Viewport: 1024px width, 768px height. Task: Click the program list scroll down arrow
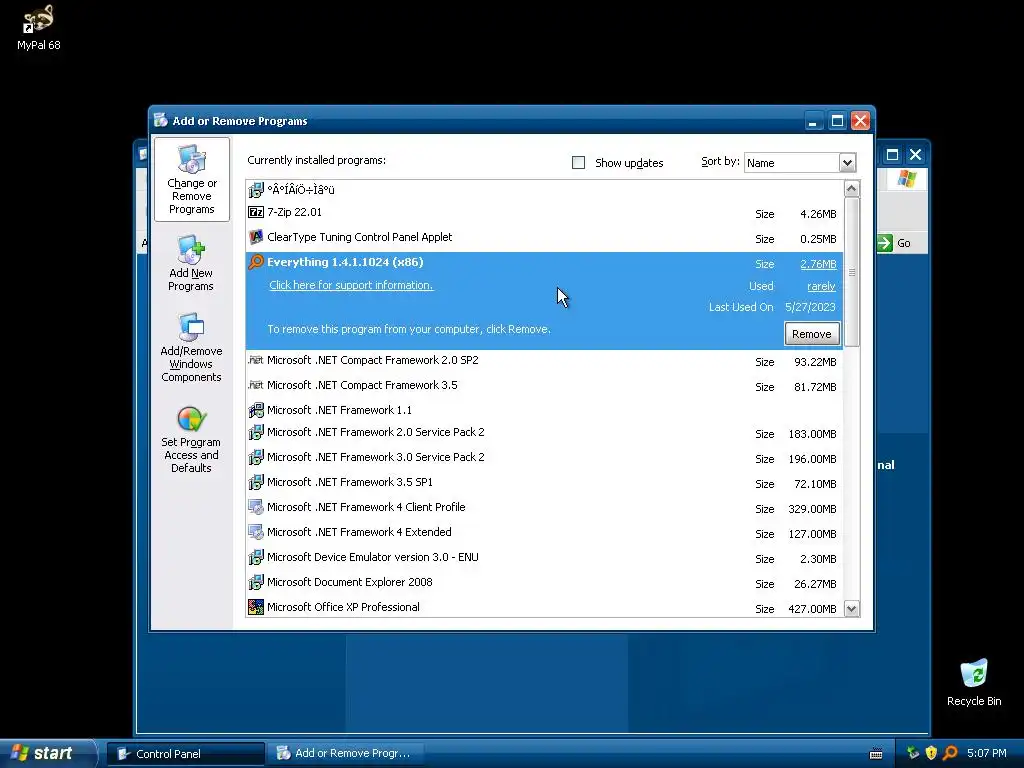[852, 609]
